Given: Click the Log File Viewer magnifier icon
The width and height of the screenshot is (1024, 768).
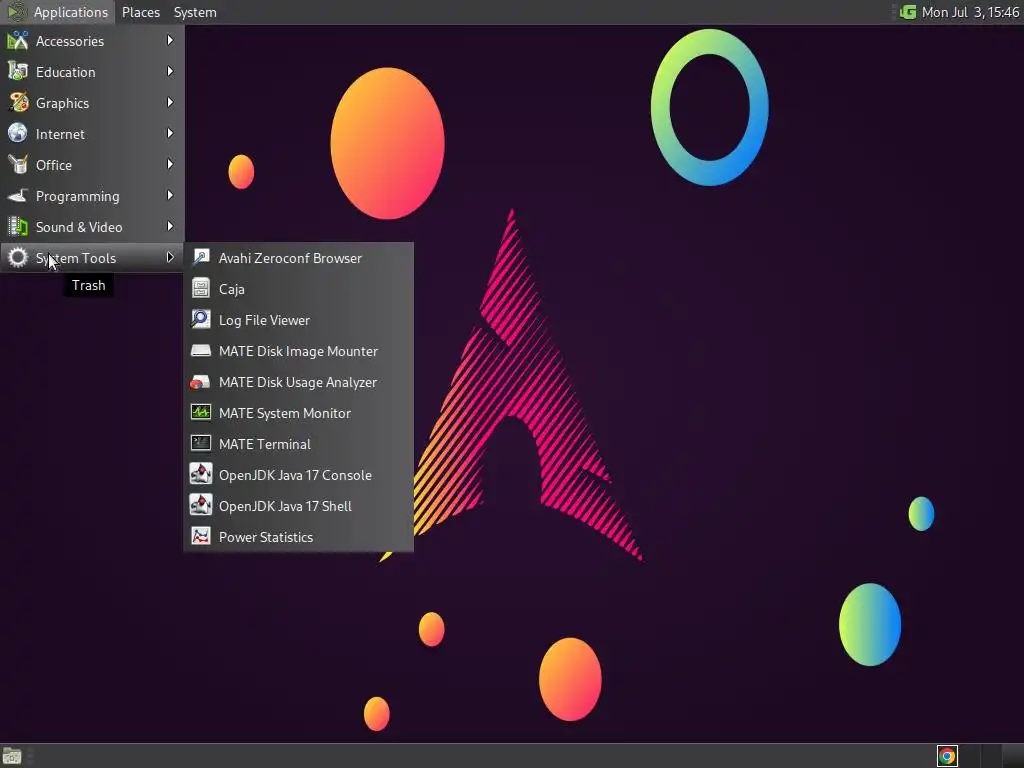Looking at the screenshot, I should (200, 320).
